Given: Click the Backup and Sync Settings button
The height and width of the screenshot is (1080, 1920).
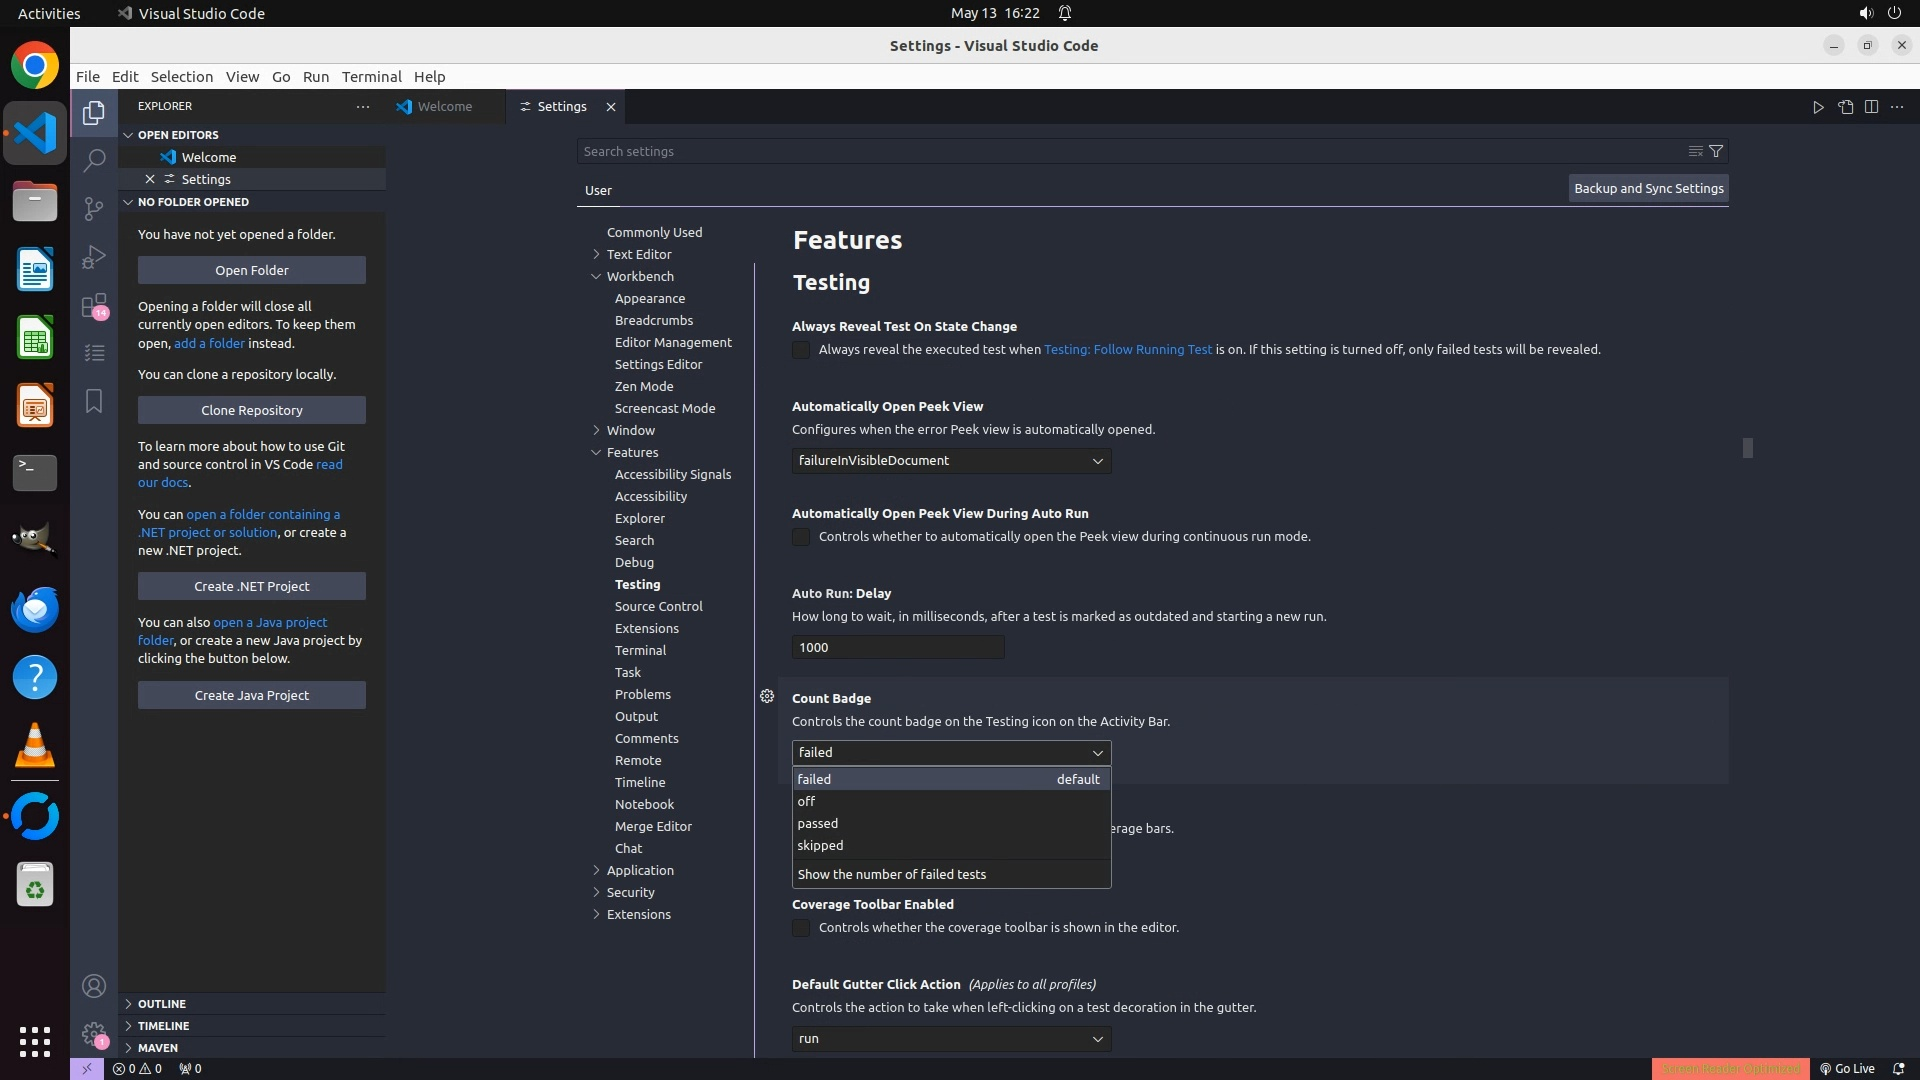Looking at the screenshot, I should [x=1648, y=188].
